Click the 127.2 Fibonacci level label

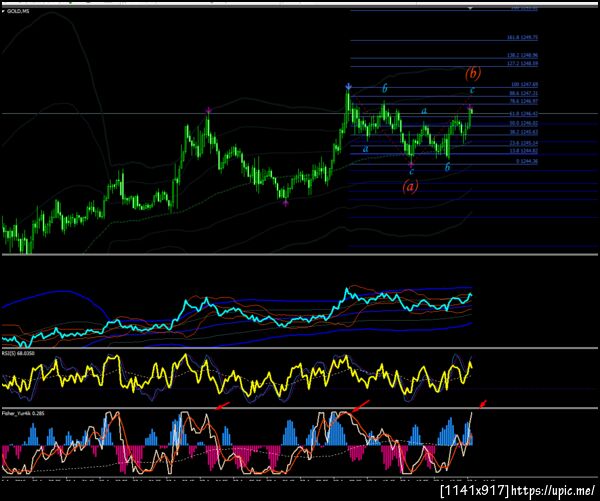tap(522, 64)
